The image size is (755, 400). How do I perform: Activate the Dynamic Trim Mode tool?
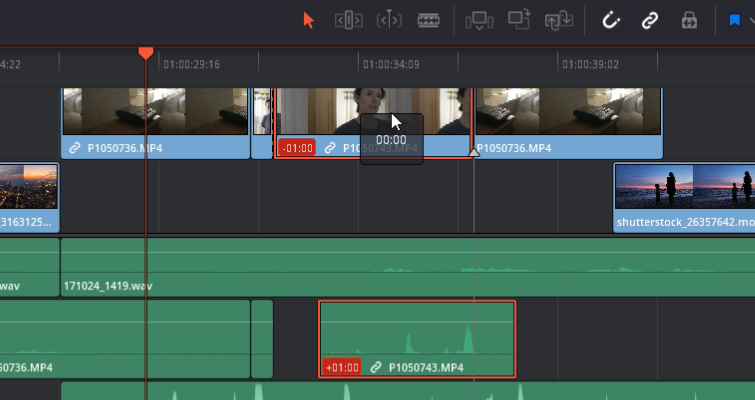point(389,21)
